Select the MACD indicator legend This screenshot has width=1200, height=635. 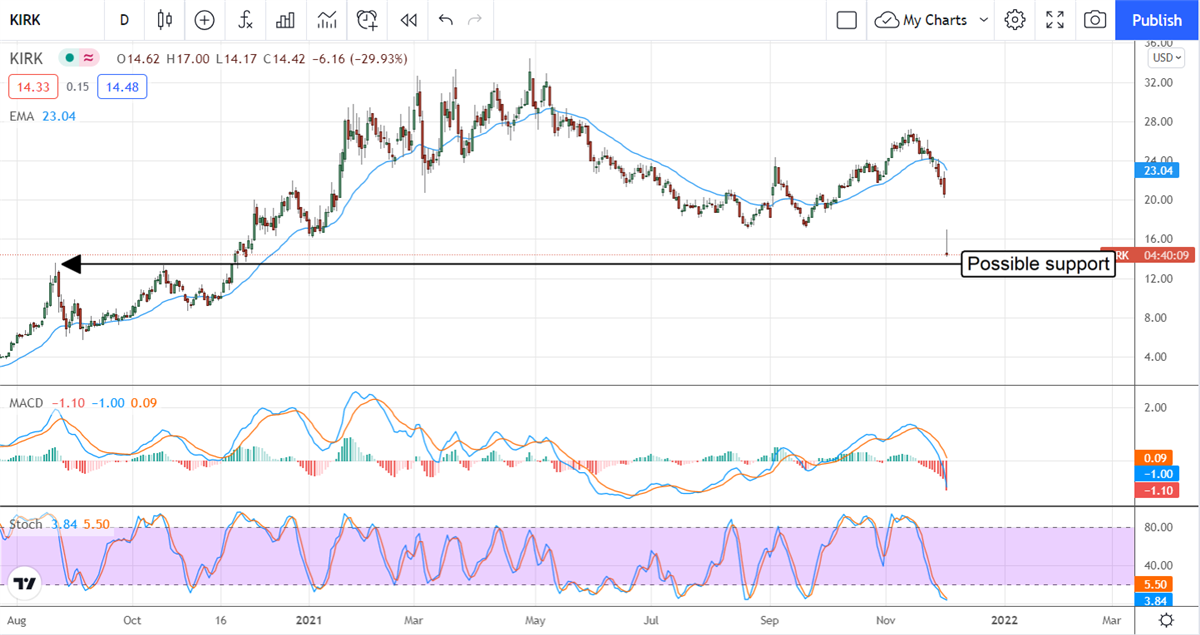pos(83,402)
